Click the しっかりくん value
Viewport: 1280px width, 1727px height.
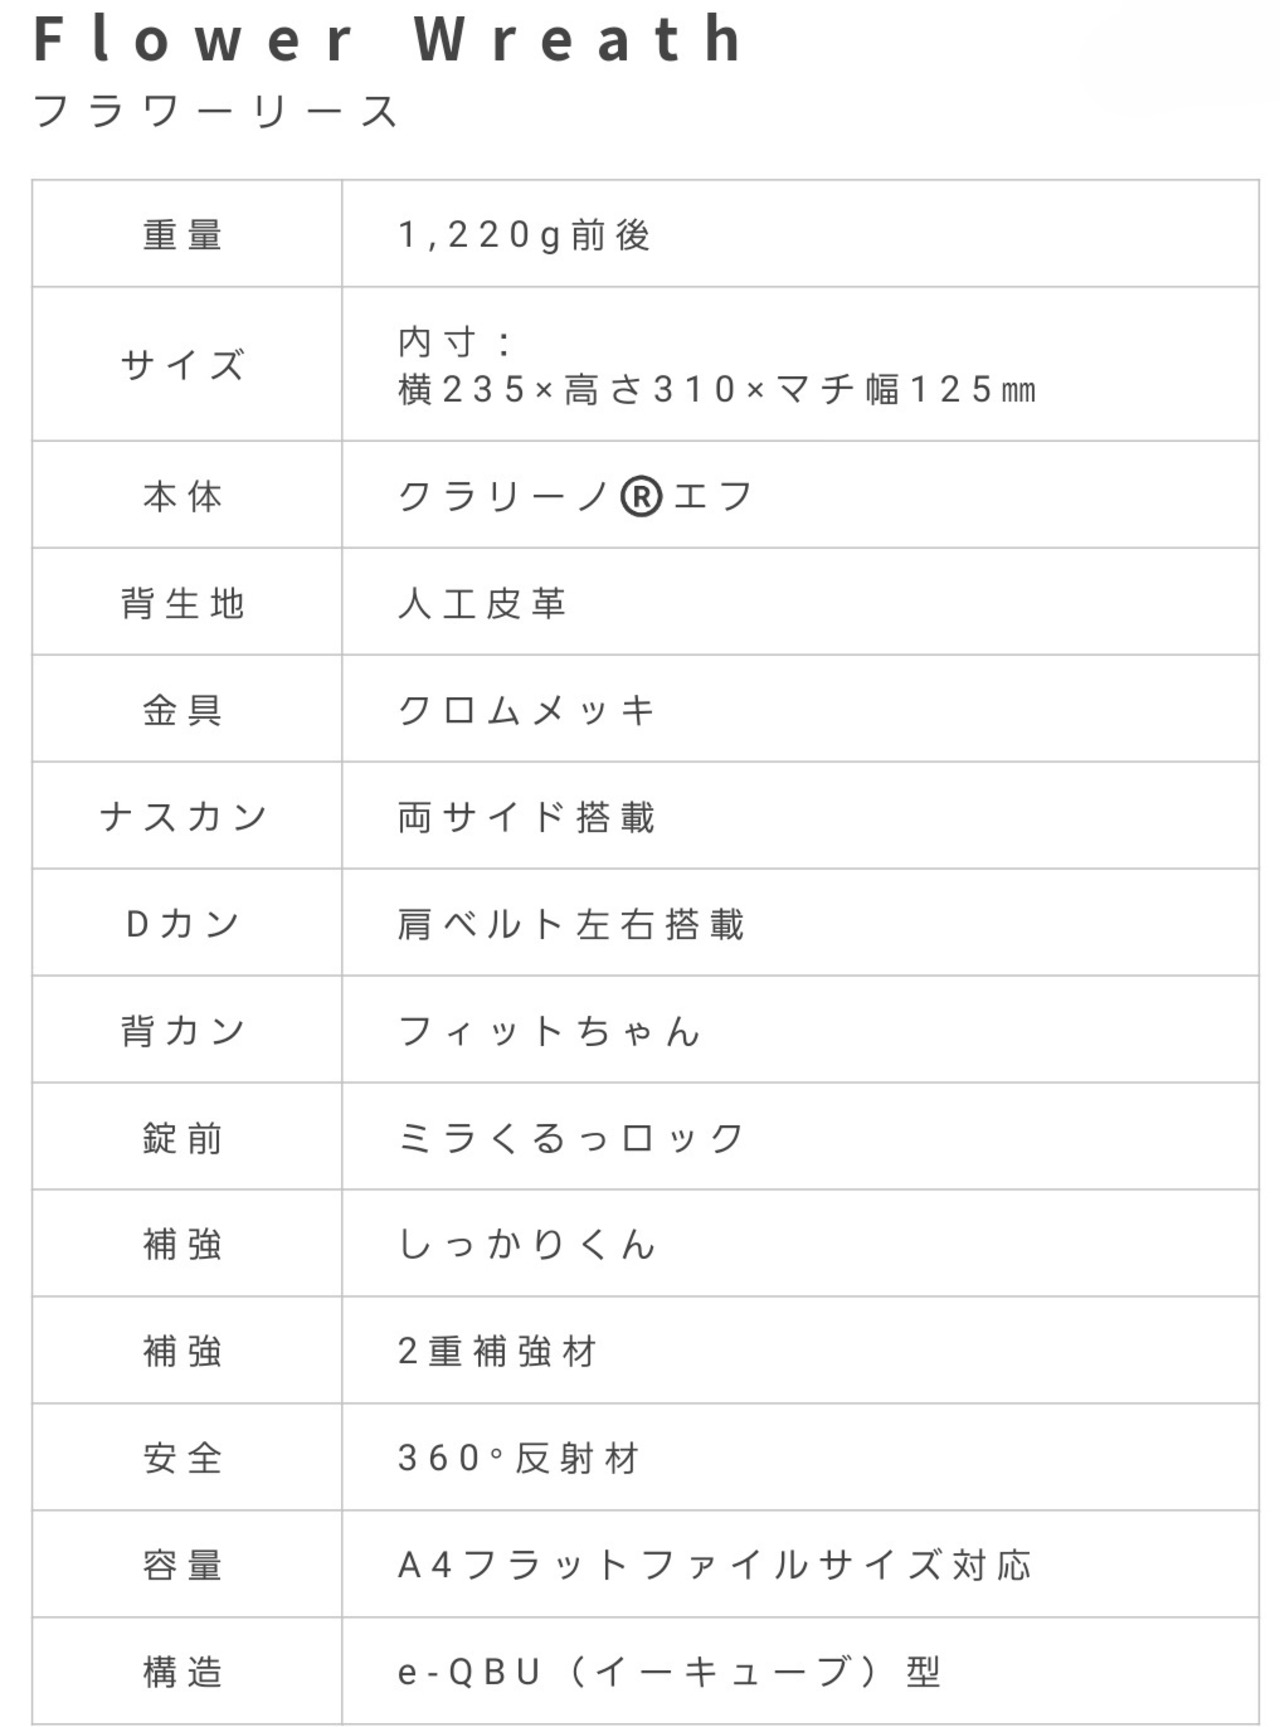pos(527,1245)
